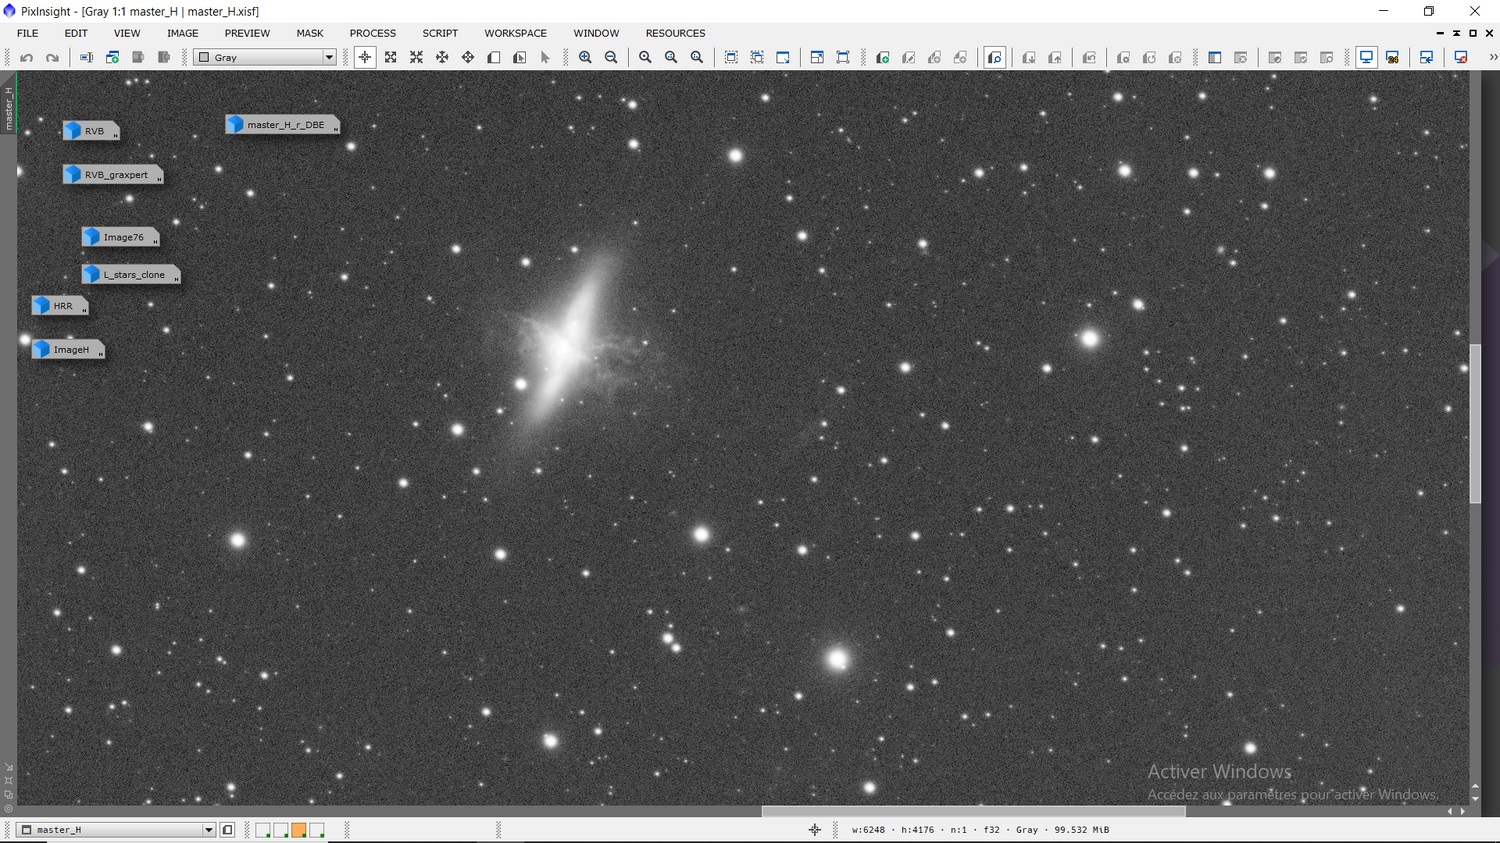The width and height of the screenshot is (1500, 843).
Task: Click the zoom in magnifier icon
Action: [x=585, y=58]
